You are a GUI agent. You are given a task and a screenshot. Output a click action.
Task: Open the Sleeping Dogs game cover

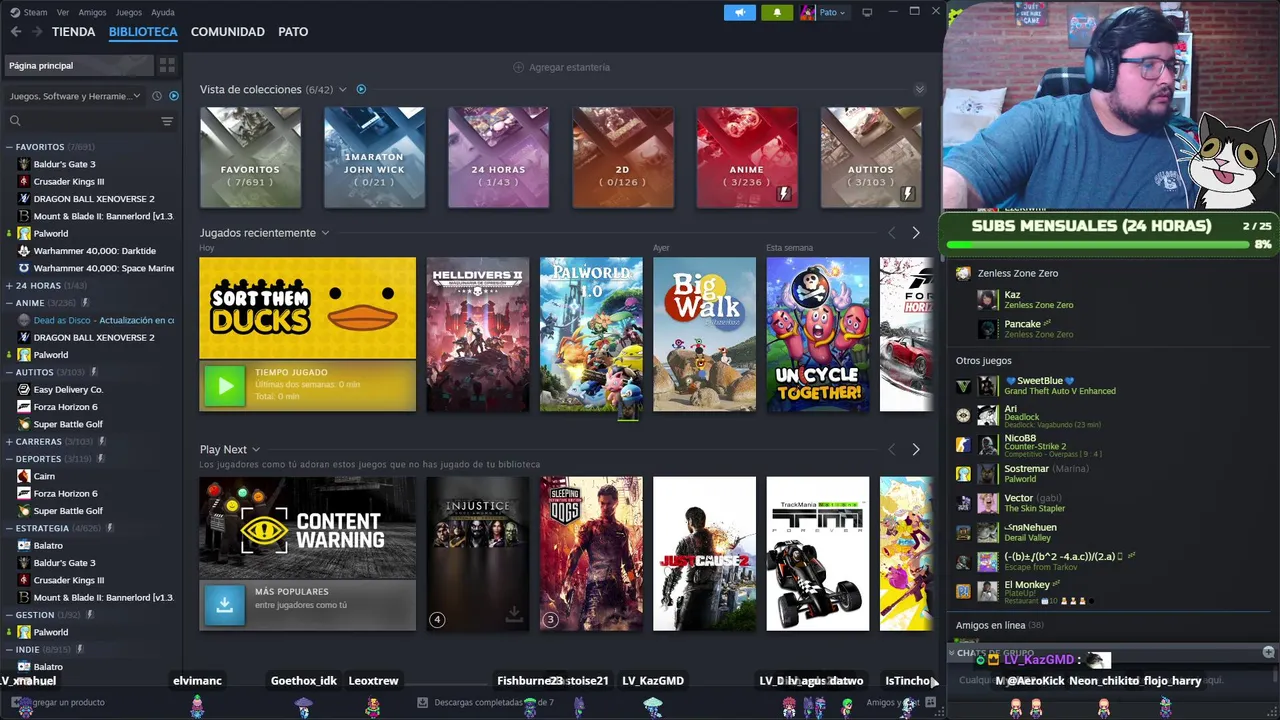point(591,554)
